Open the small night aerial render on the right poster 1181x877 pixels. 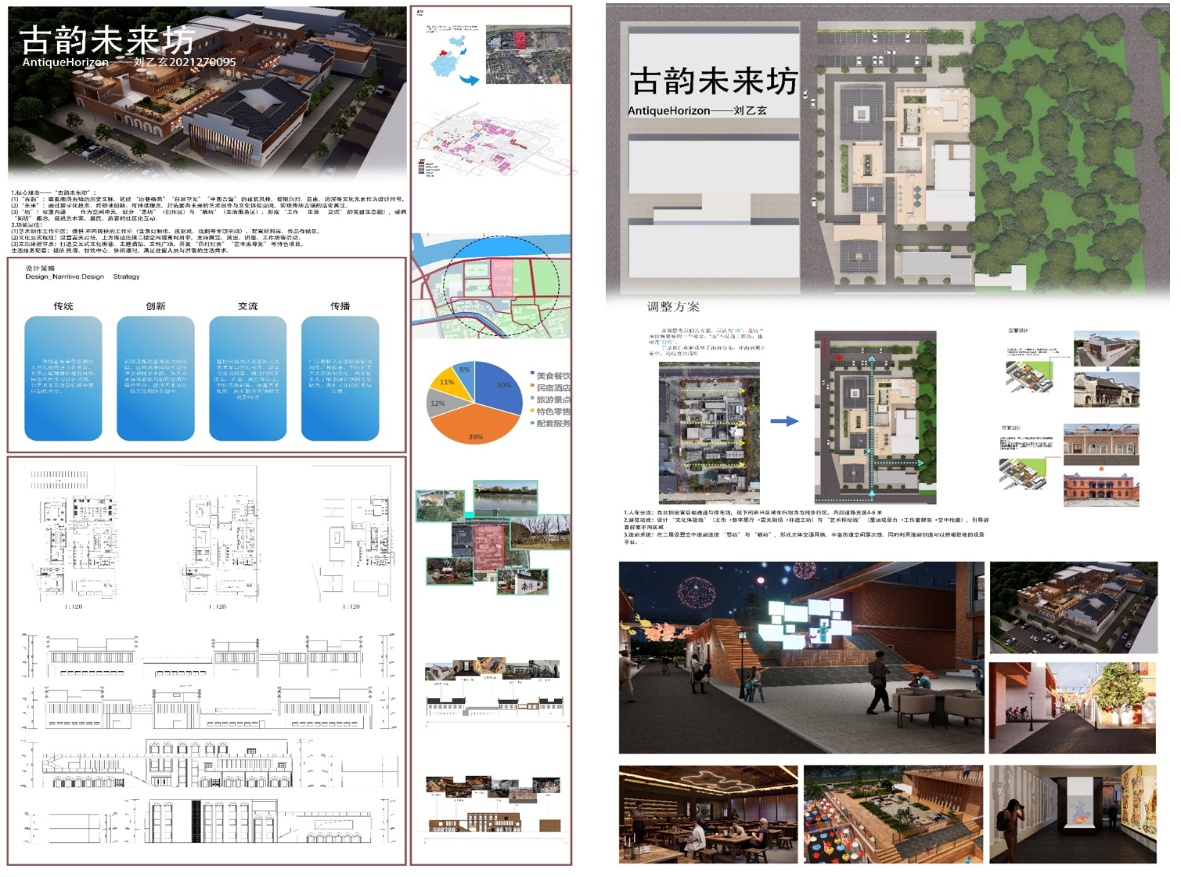pos(1073,607)
